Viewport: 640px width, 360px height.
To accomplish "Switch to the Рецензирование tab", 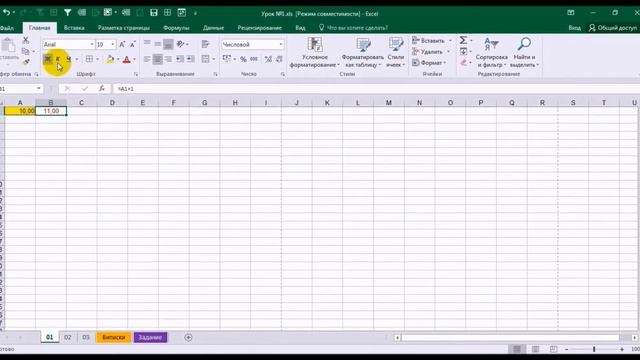I will [260, 28].
